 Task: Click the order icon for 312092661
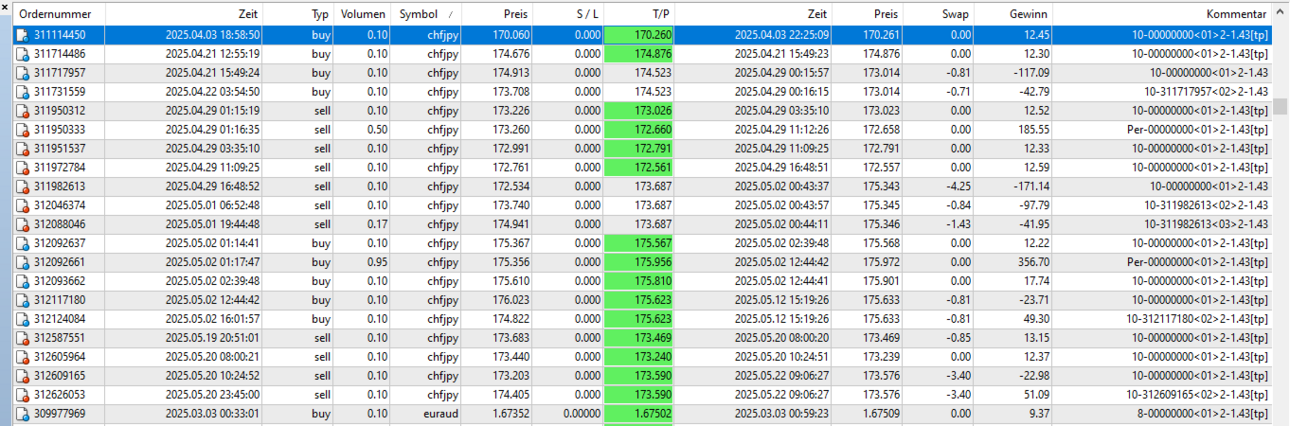[21, 262]
